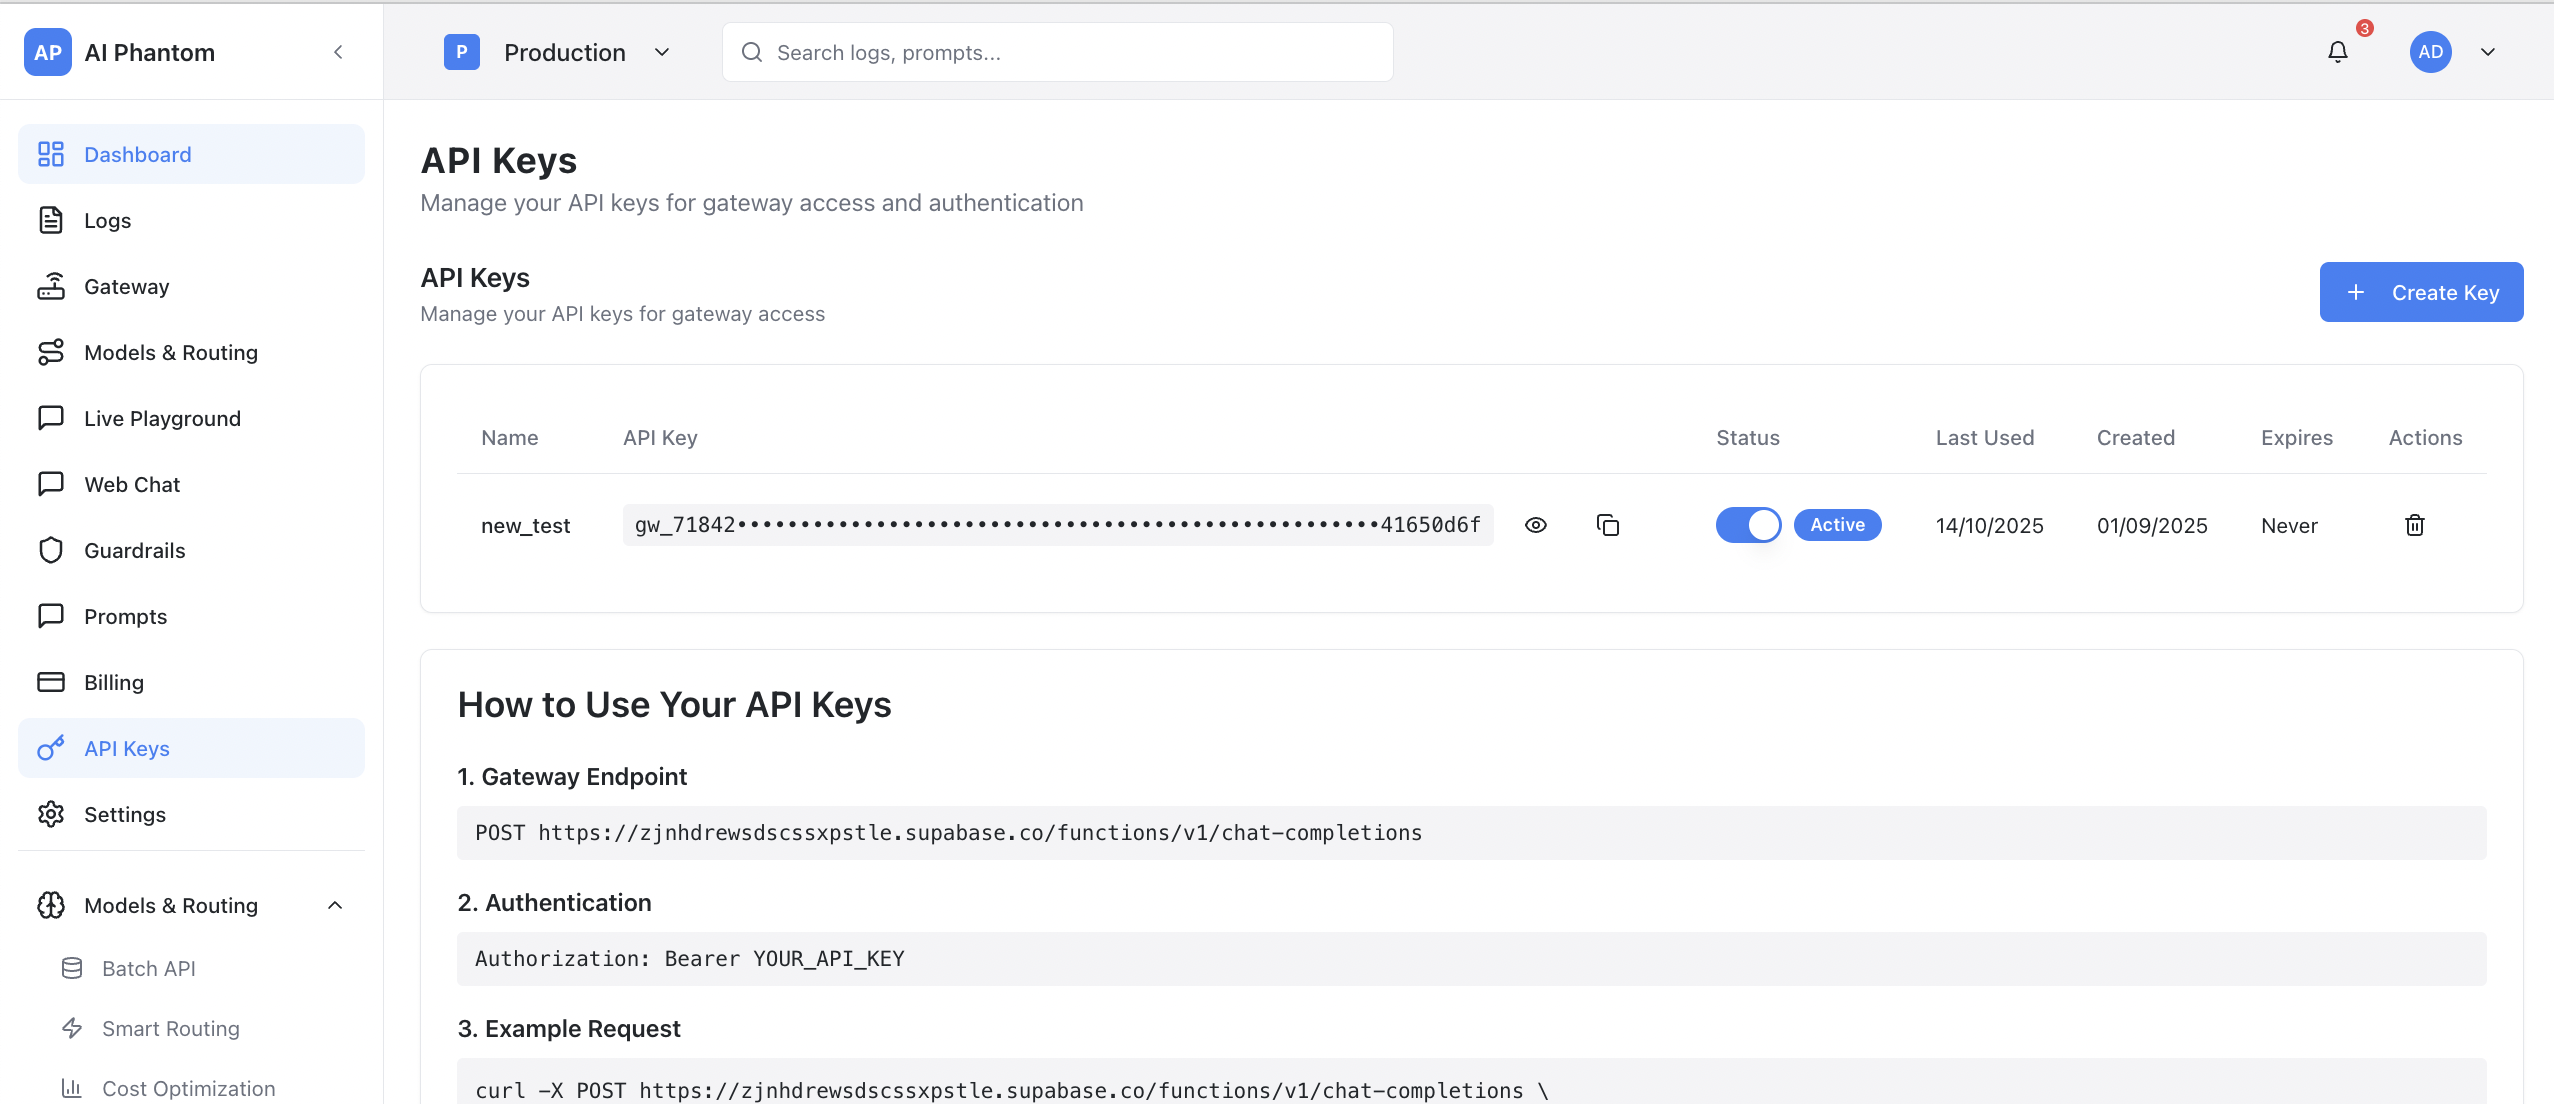Click the notification bell icon
Screen dimensions: 2554x1104
click(x=2337, y=52)
